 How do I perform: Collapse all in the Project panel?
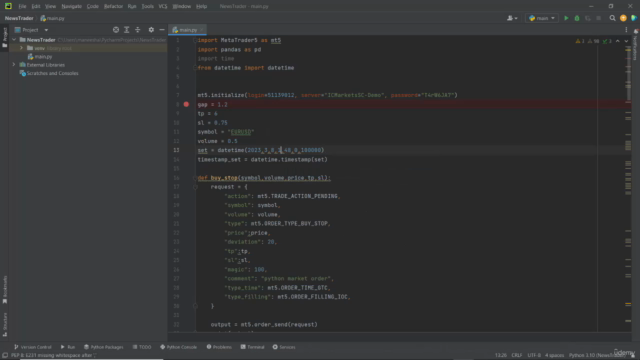tap(138, 30)
